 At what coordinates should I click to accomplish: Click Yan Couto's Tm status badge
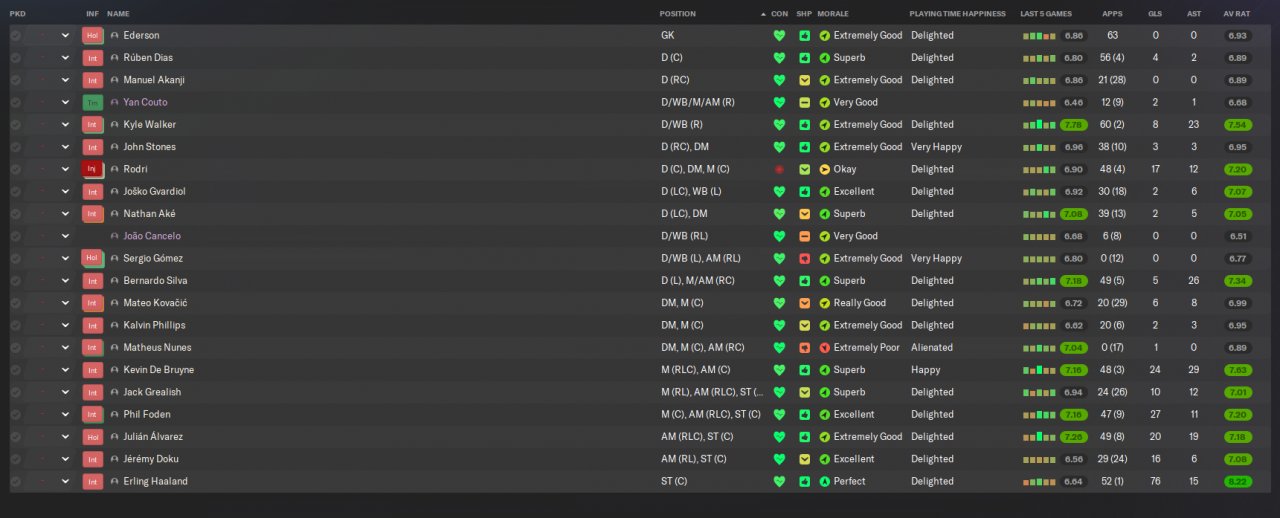tap(93, 102)
